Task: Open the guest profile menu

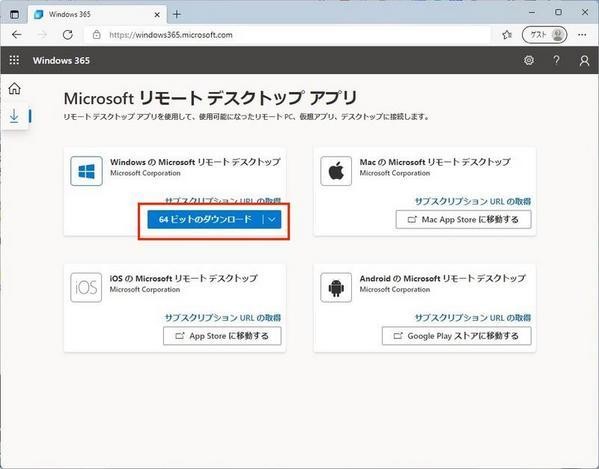Action: 544,35
